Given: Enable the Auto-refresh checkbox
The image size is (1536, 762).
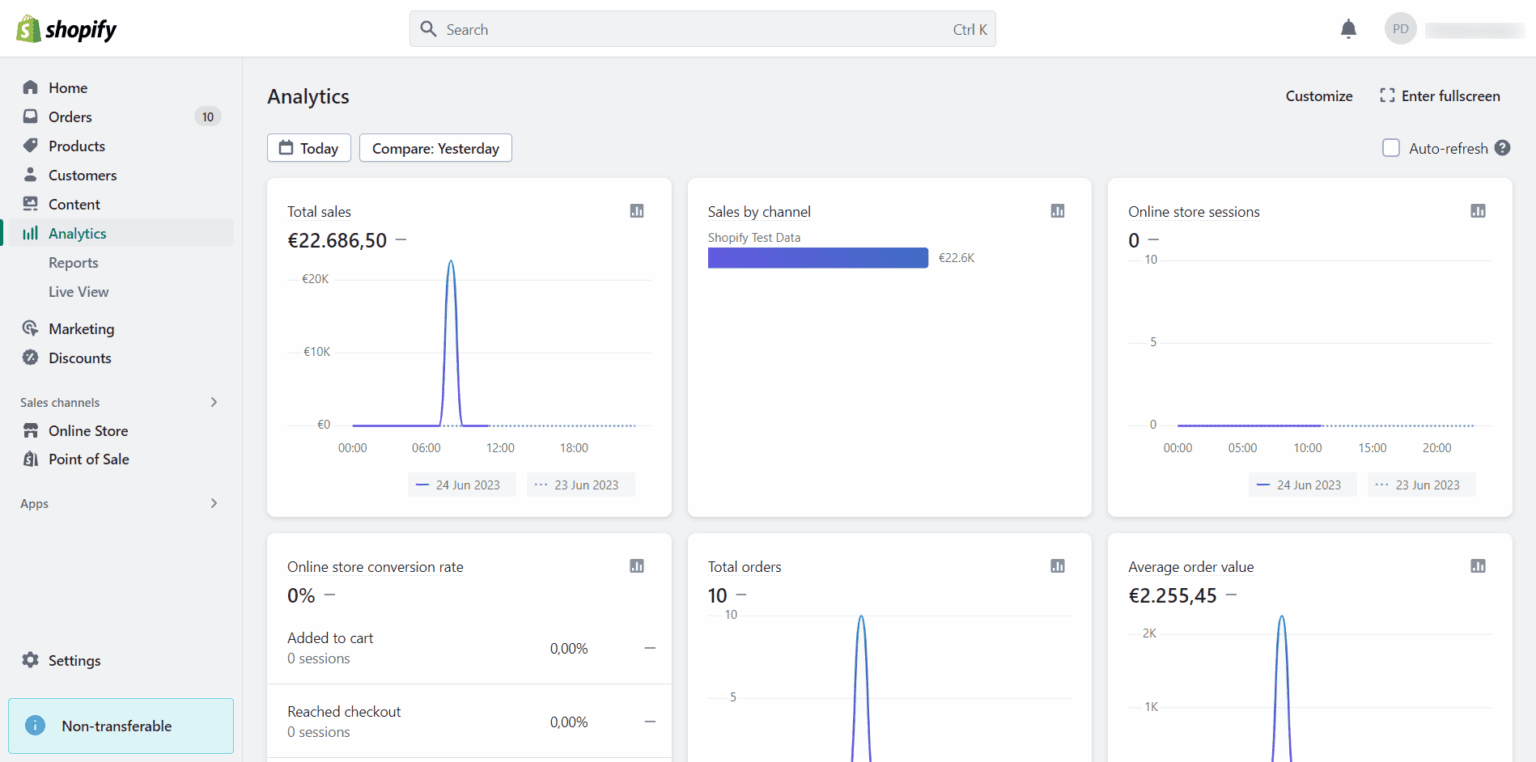Looking at the screenshot, I should (x=1391, y=148).
